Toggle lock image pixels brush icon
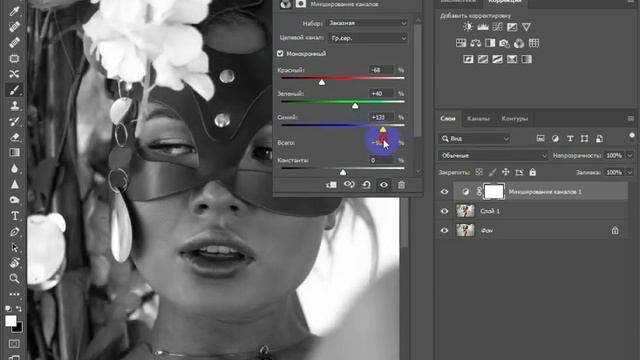 (x=493, y=172)
